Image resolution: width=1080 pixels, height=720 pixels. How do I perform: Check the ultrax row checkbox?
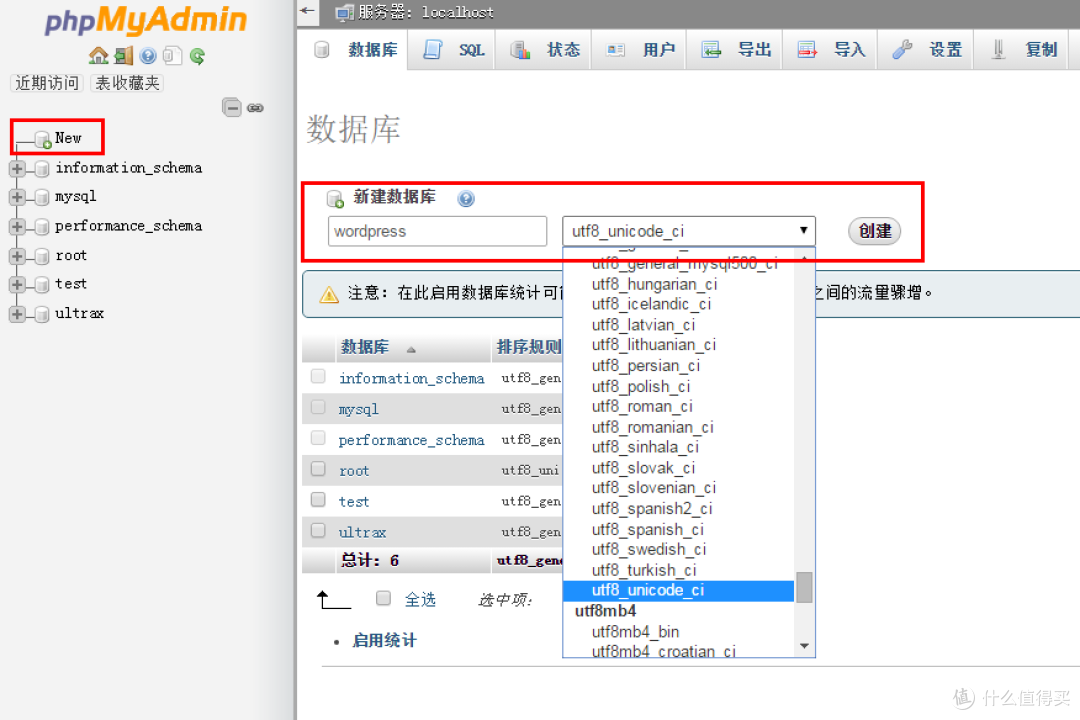pyautogui.click(x=318, y=531)
